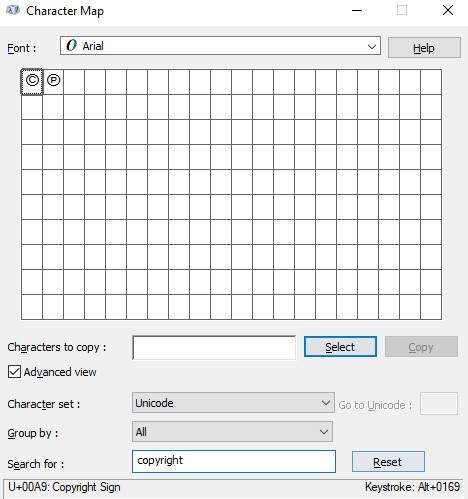Click the Help button
This screenshot has height=499, width=468.
pos(424,48)
